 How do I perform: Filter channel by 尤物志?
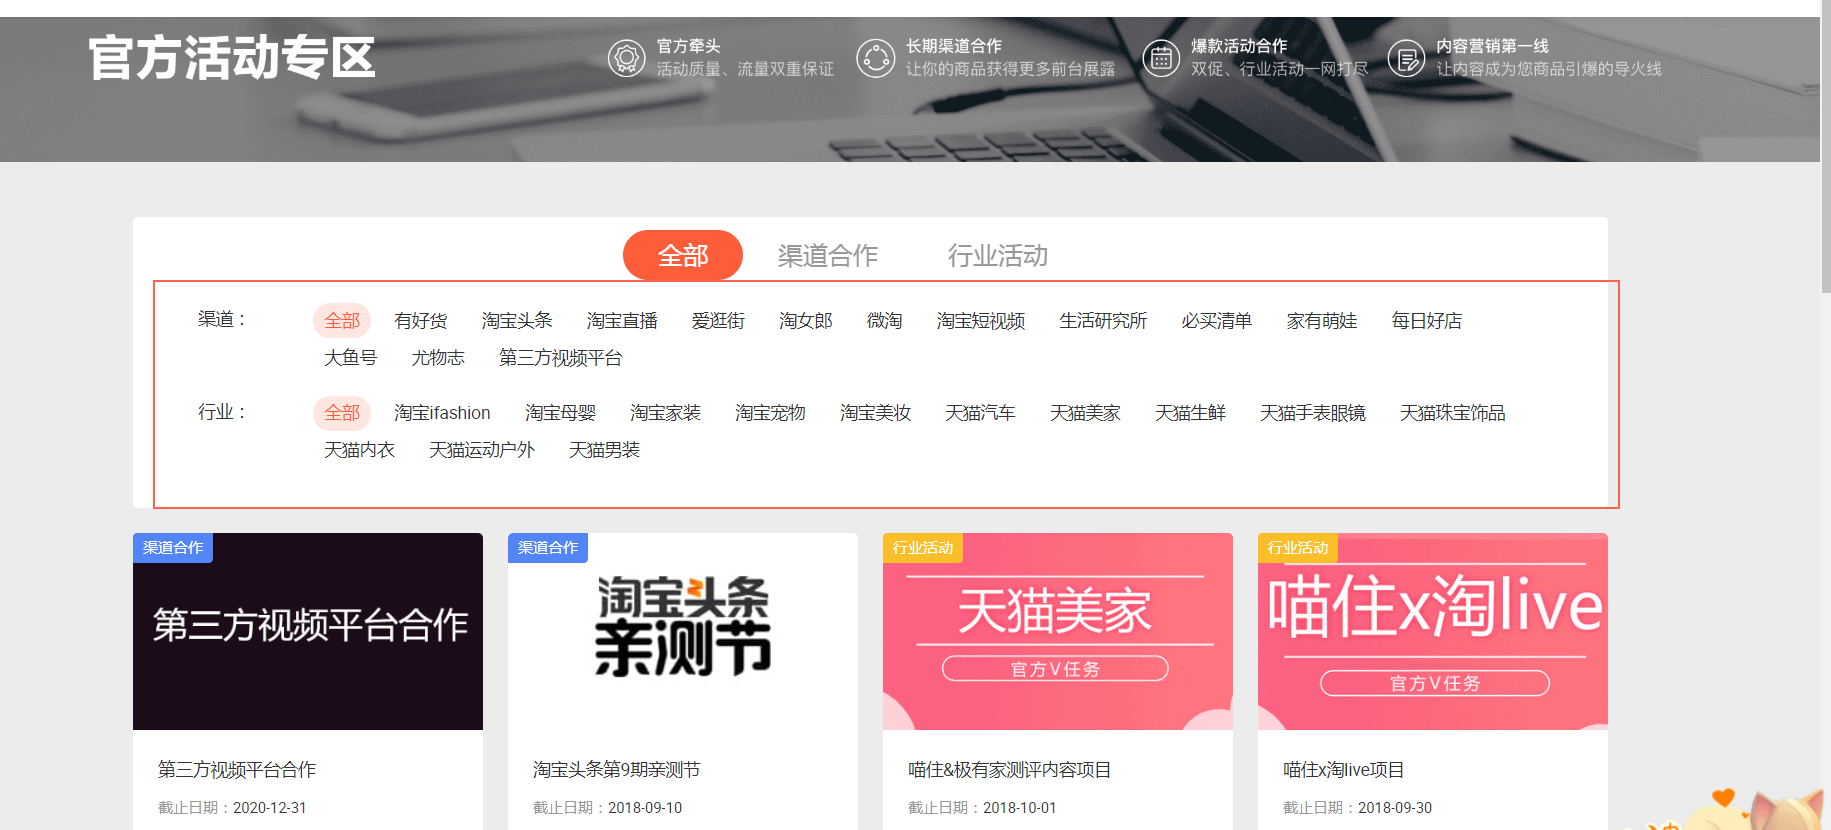438,358
